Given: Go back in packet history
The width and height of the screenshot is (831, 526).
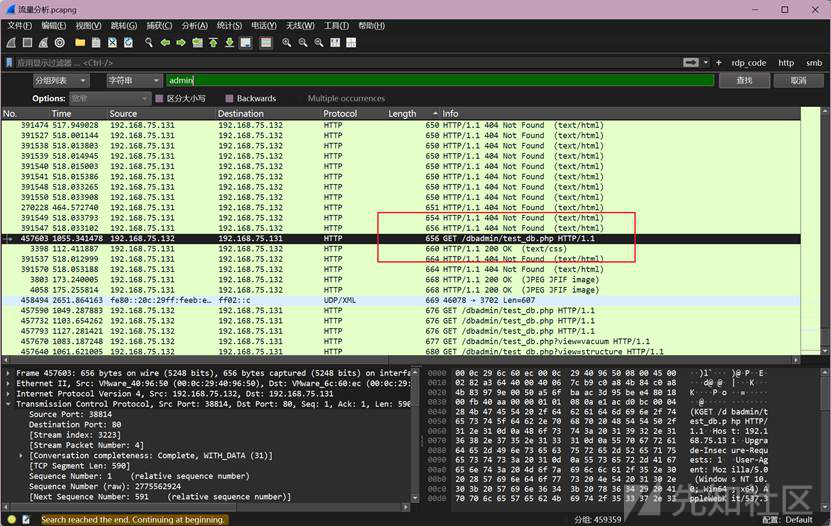Looking at the screenshot, I should click(165, 42).
